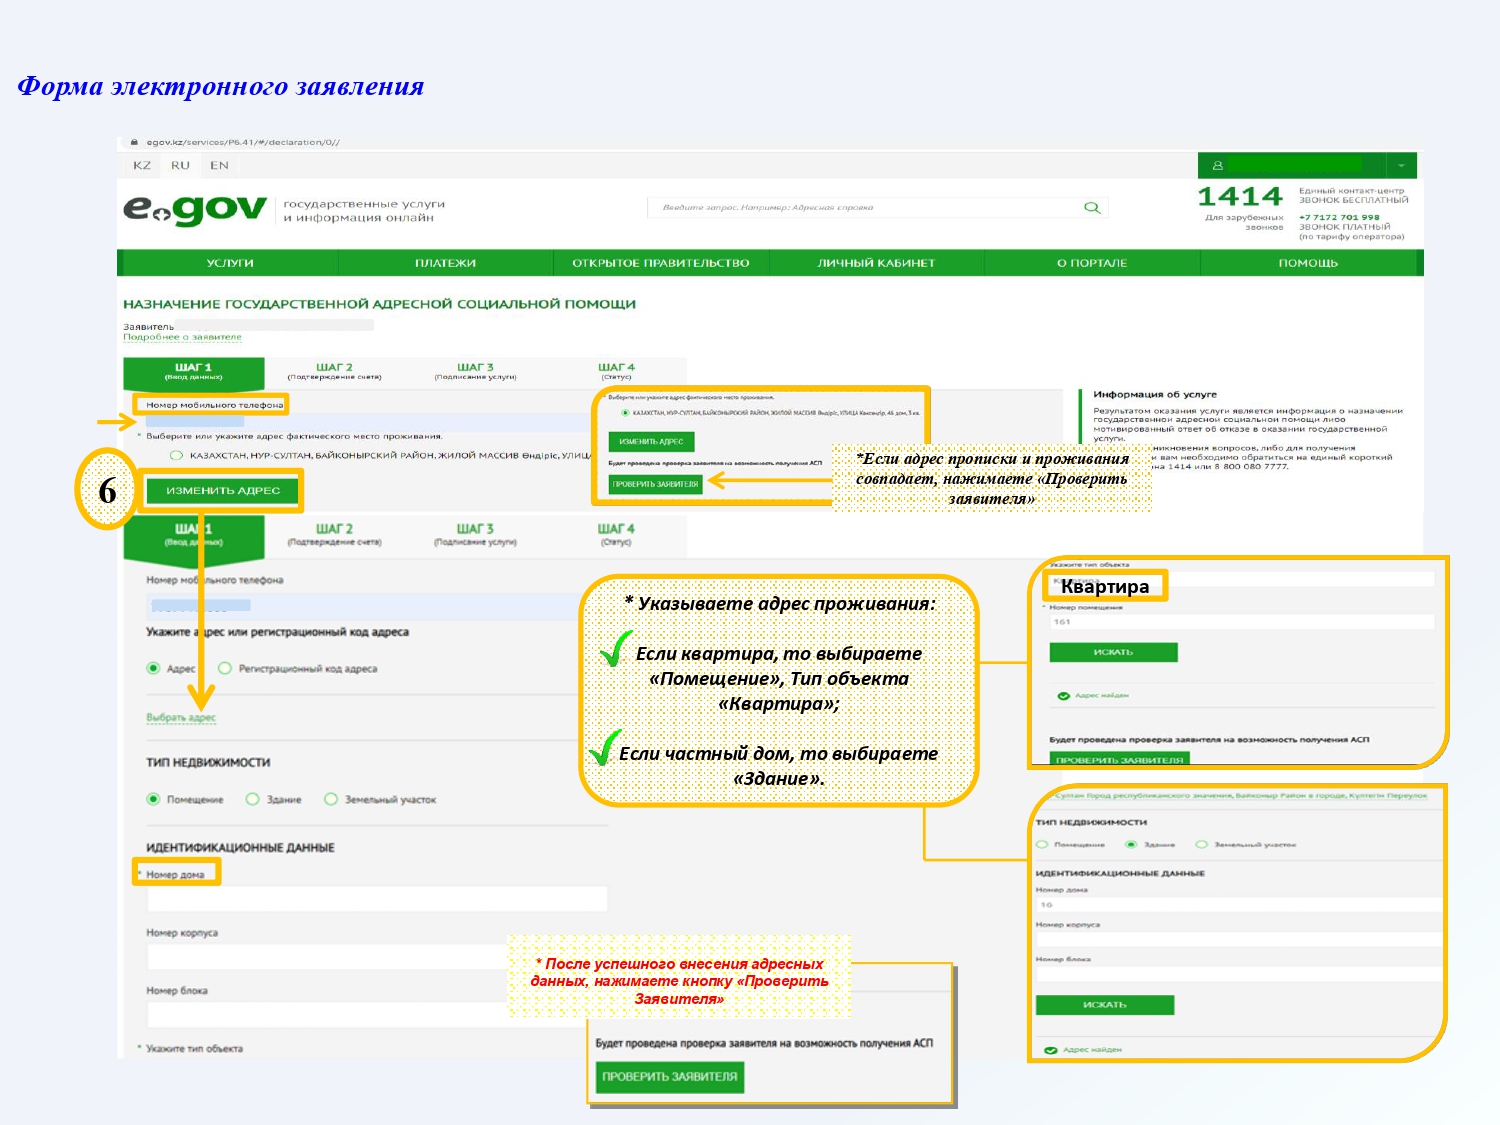Screen dimensions: 1500x1125
Task: Open the 'ЛИЧНЫЙ КАБИНЕТ' menu
Action: (876, 263)
